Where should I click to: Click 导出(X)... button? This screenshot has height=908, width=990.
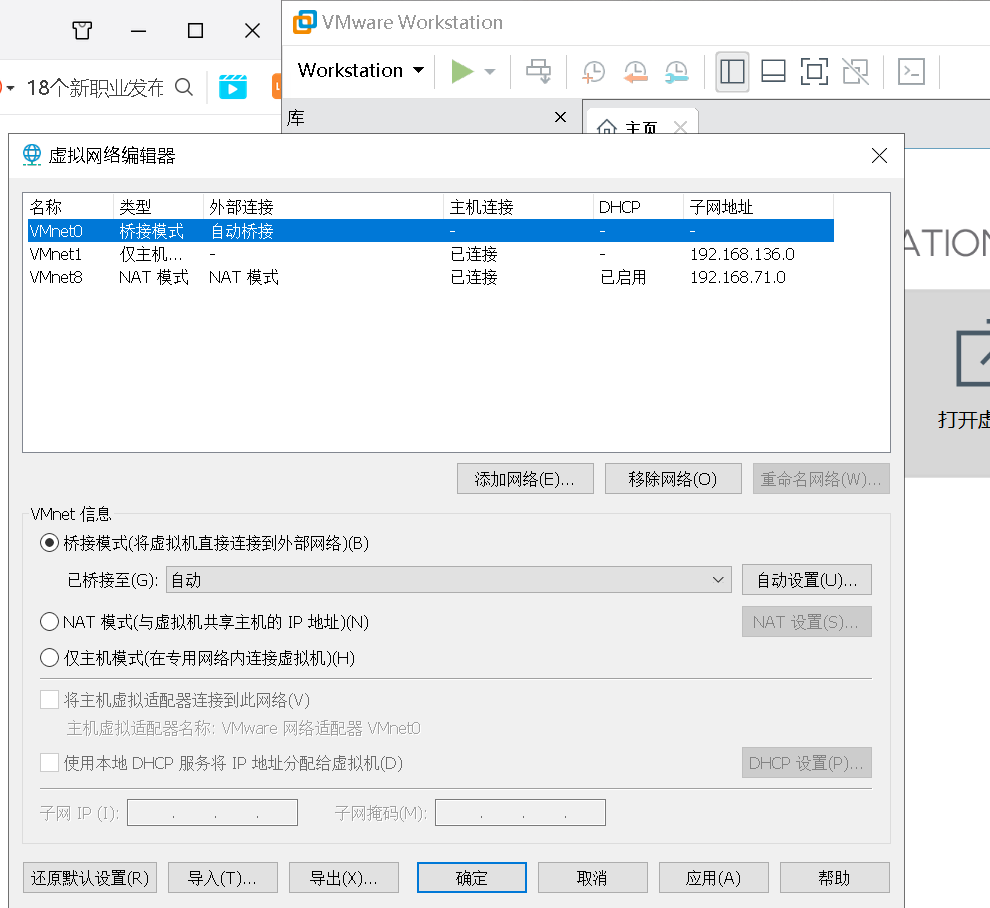344,878
